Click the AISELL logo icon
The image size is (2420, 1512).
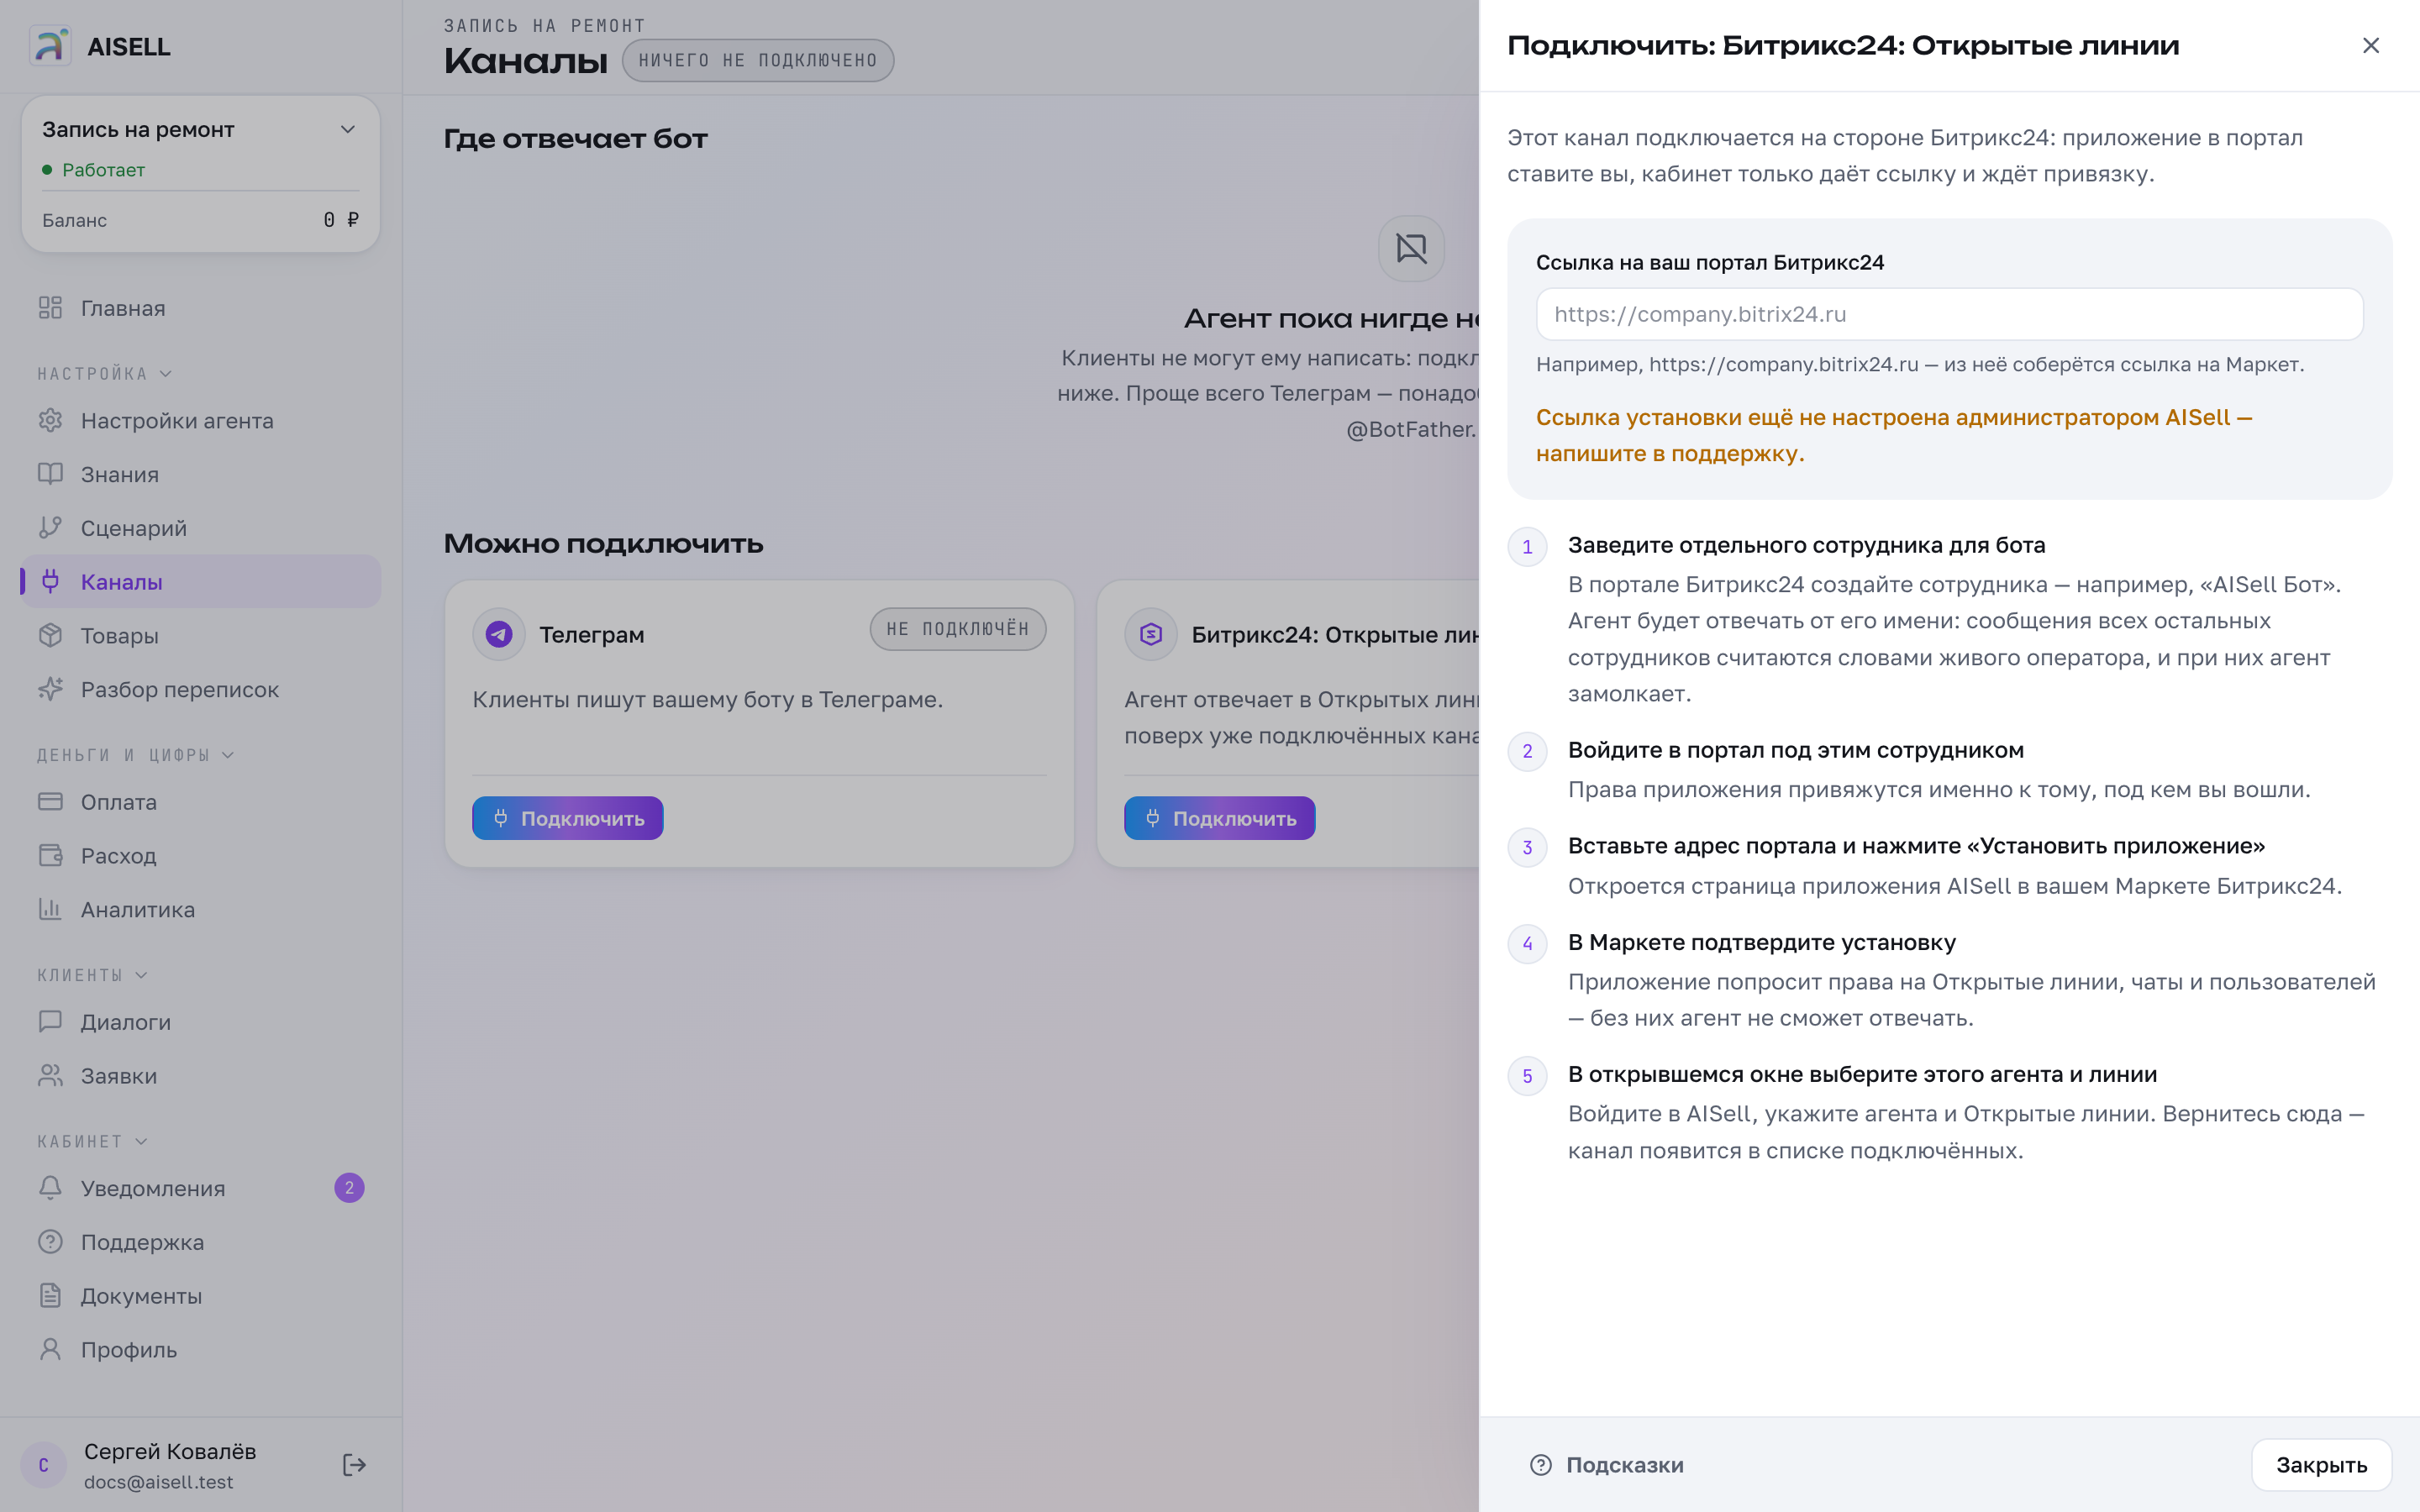(x=50, y=46)
